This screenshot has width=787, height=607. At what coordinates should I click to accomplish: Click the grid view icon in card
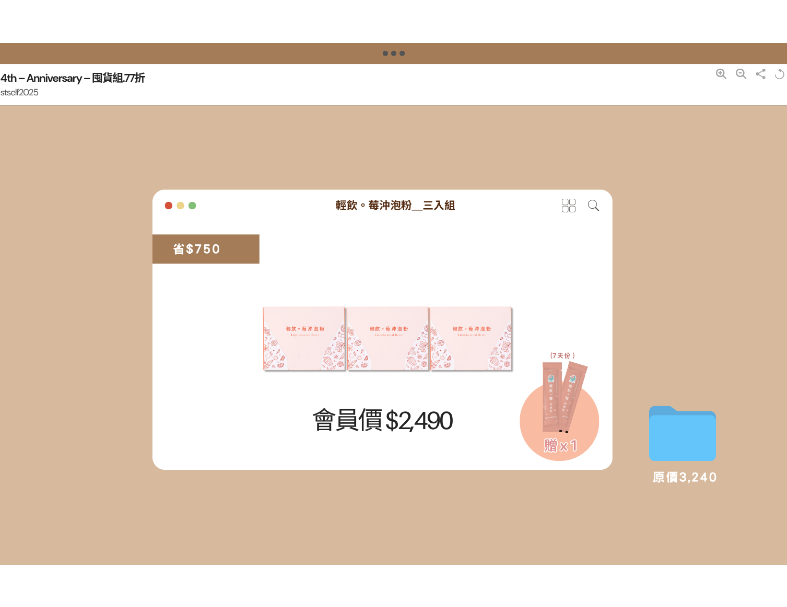point(569,206)
